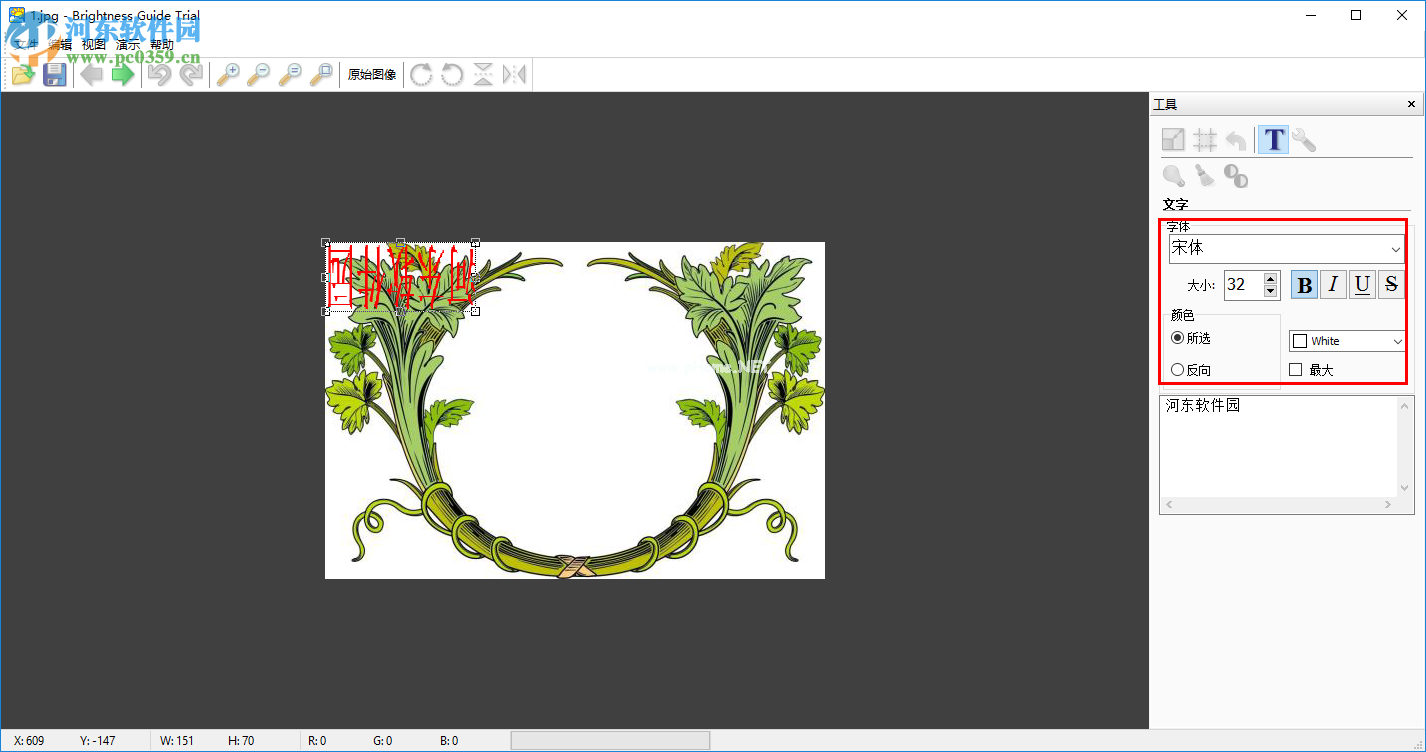The height and width of the screenshot is (752, 1426).
Task: Expand the 宋体 font dropdown
Action: [1395, 249]
